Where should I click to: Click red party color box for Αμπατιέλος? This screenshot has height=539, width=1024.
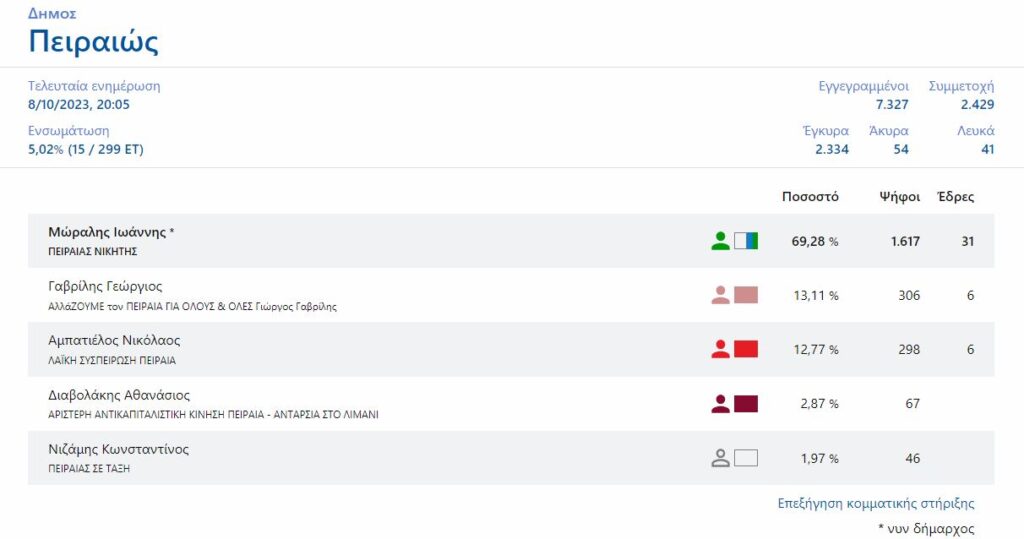pos(746,349)
